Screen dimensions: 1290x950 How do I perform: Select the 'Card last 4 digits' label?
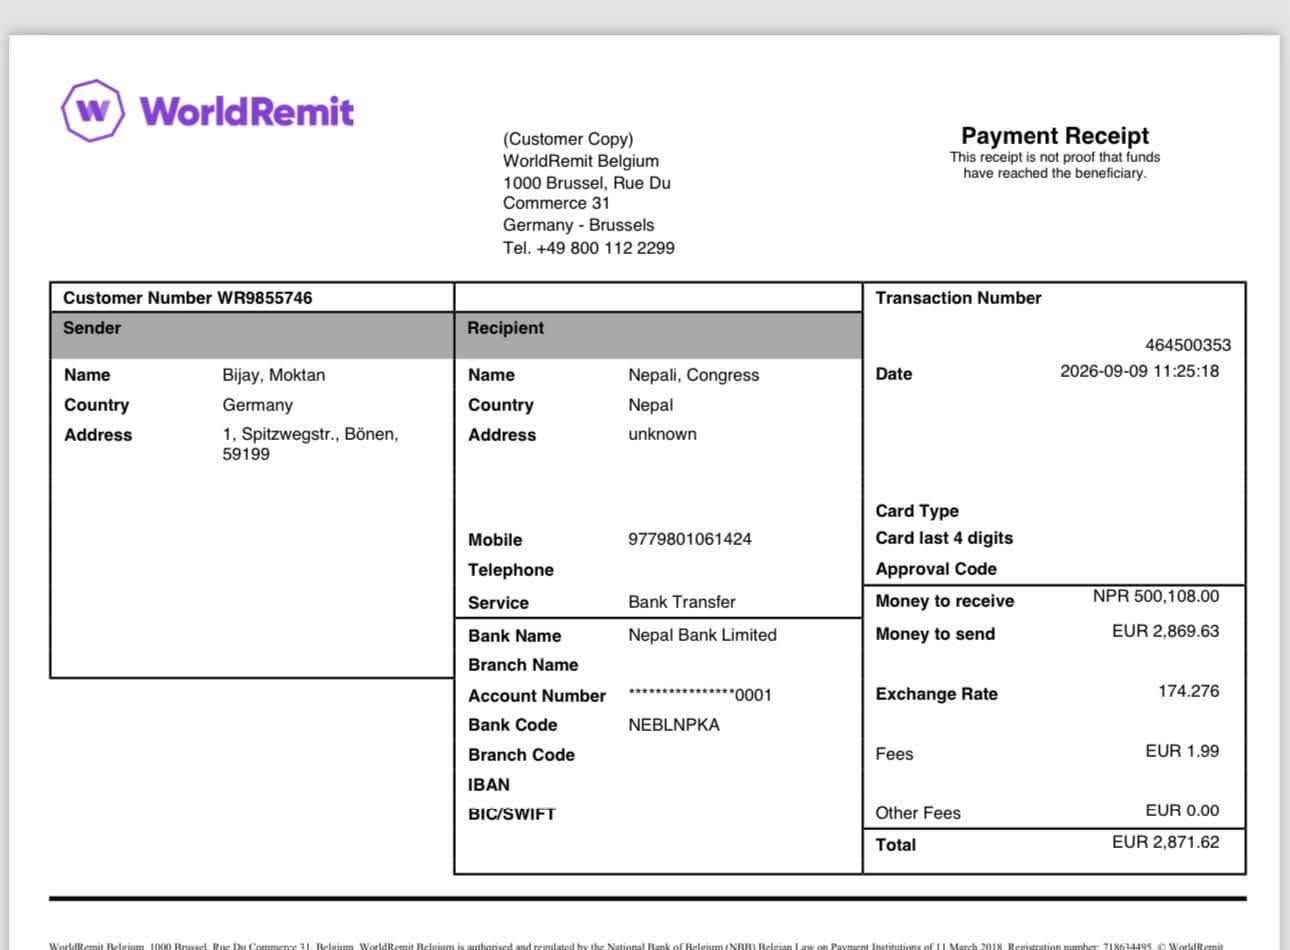pyautogui.click(x=944, y=538)
